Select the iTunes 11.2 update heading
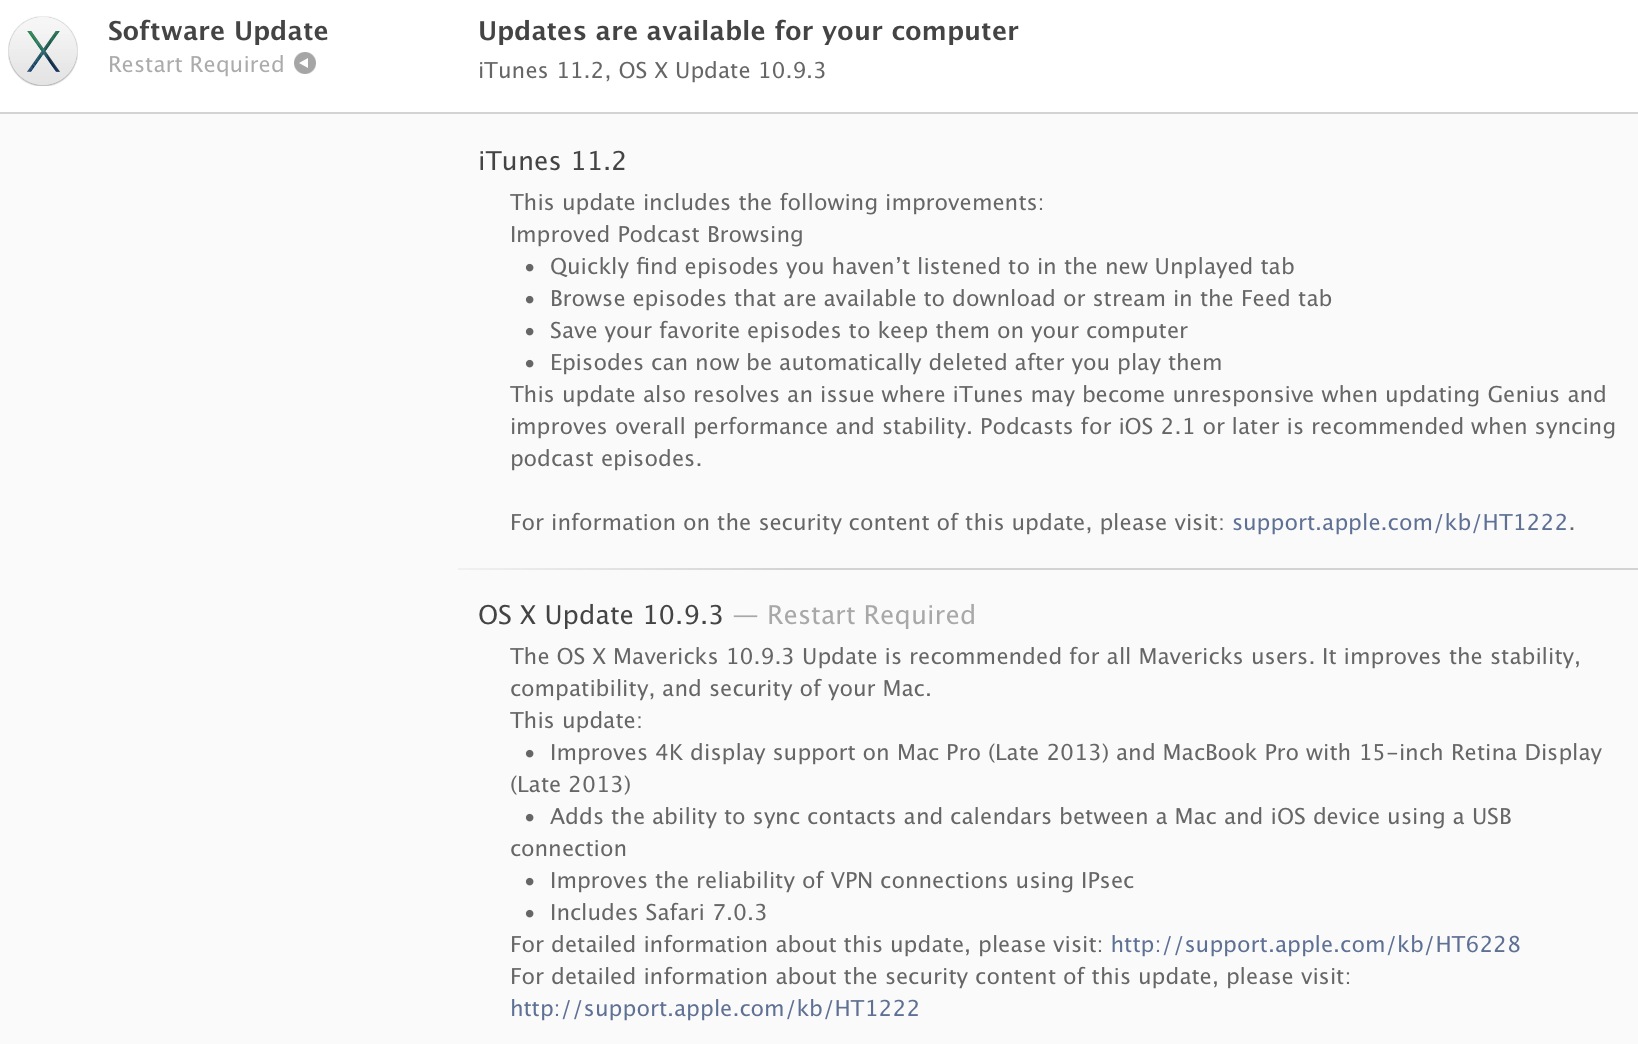Screen dimensions: 1638x1044 551,160
